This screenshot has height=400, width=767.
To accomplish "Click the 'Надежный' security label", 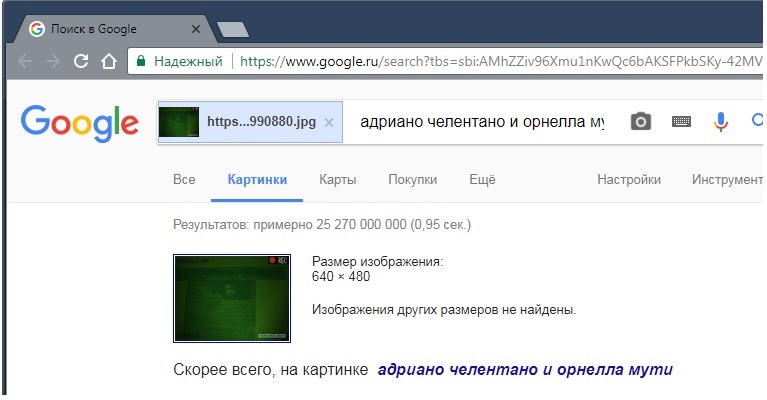I will point(188,62).
